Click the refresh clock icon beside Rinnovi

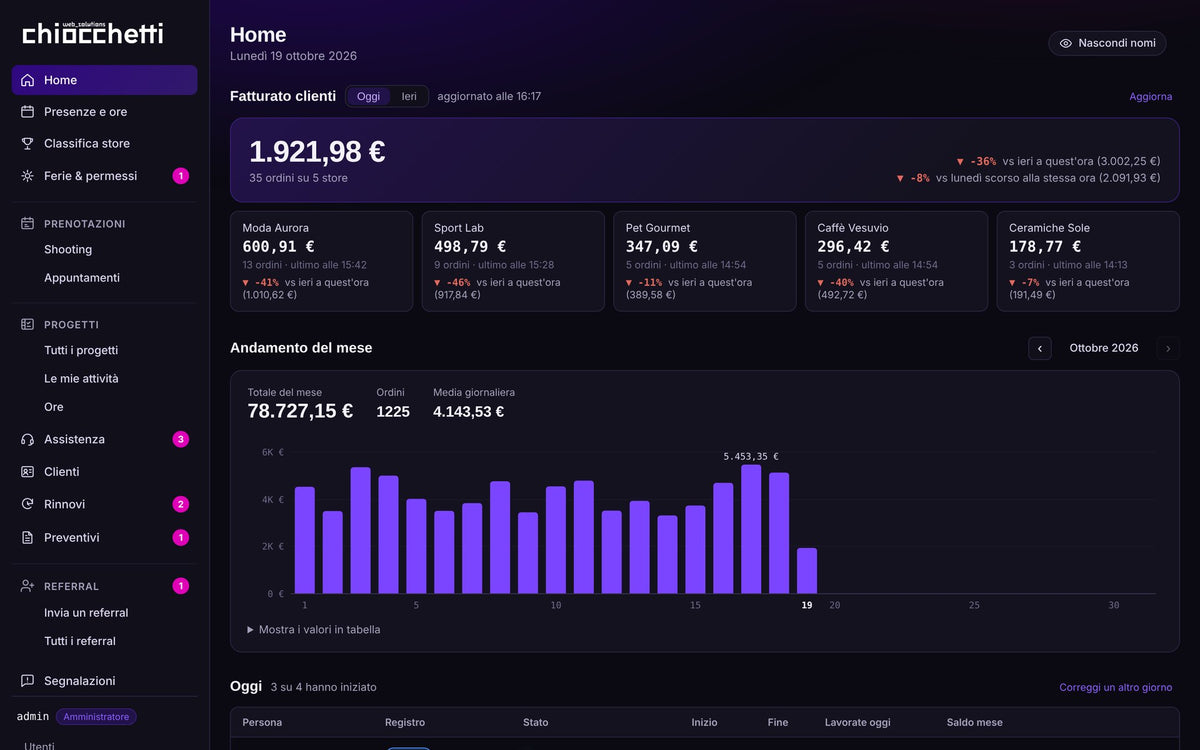(27, 504)
